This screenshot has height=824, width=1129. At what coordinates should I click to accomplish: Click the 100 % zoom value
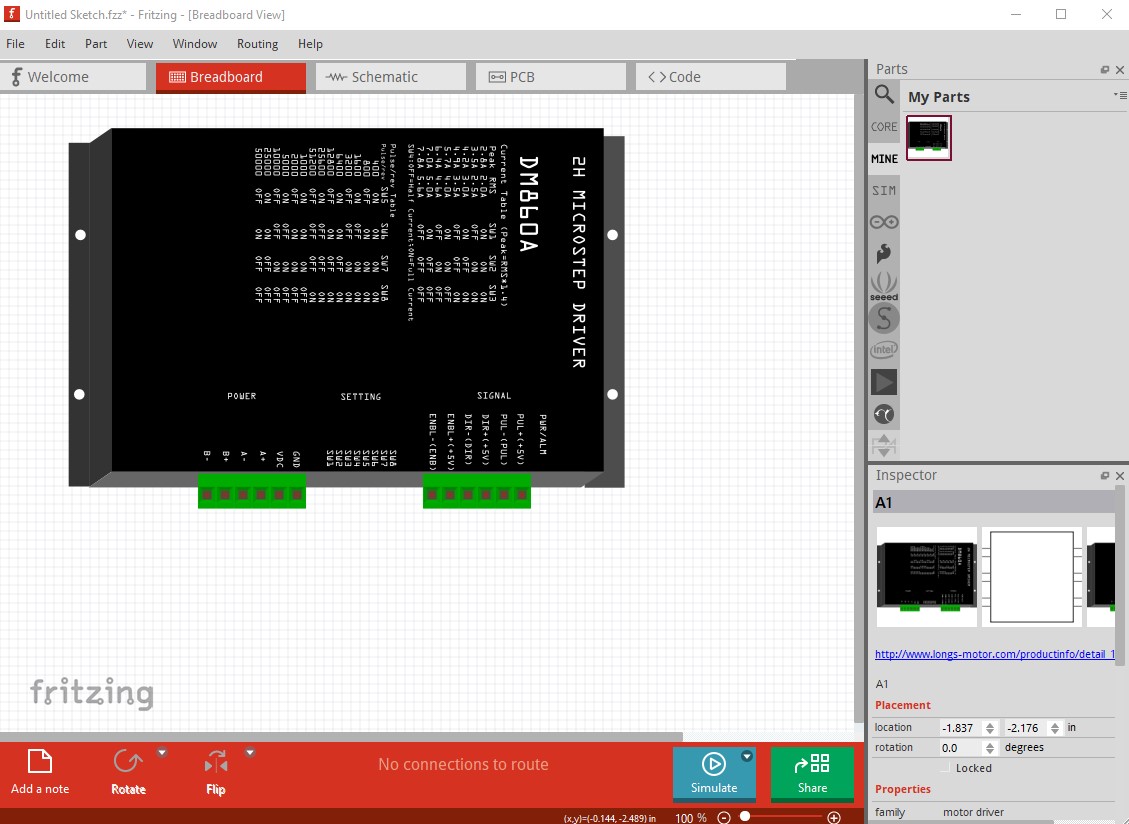coord(691,818)
